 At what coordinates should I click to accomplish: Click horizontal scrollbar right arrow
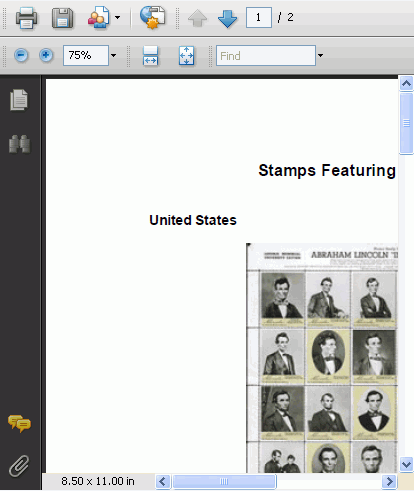(389, 481)
